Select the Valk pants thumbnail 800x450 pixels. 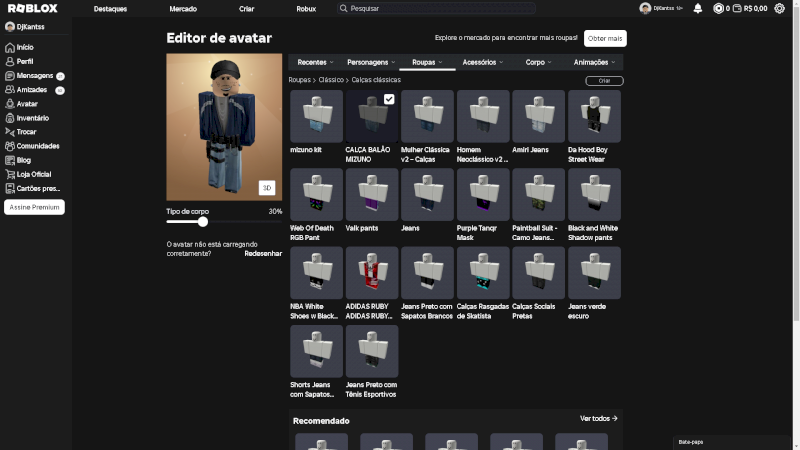(x=372, y=194)
